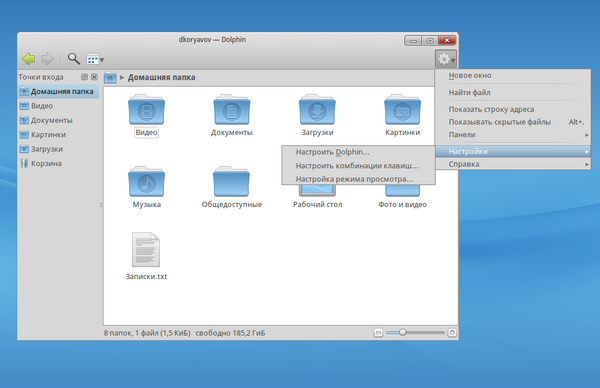The height and width of the screenshot is (388, 600).
Task: Select the Музыка folder icon
Action: 147,182
